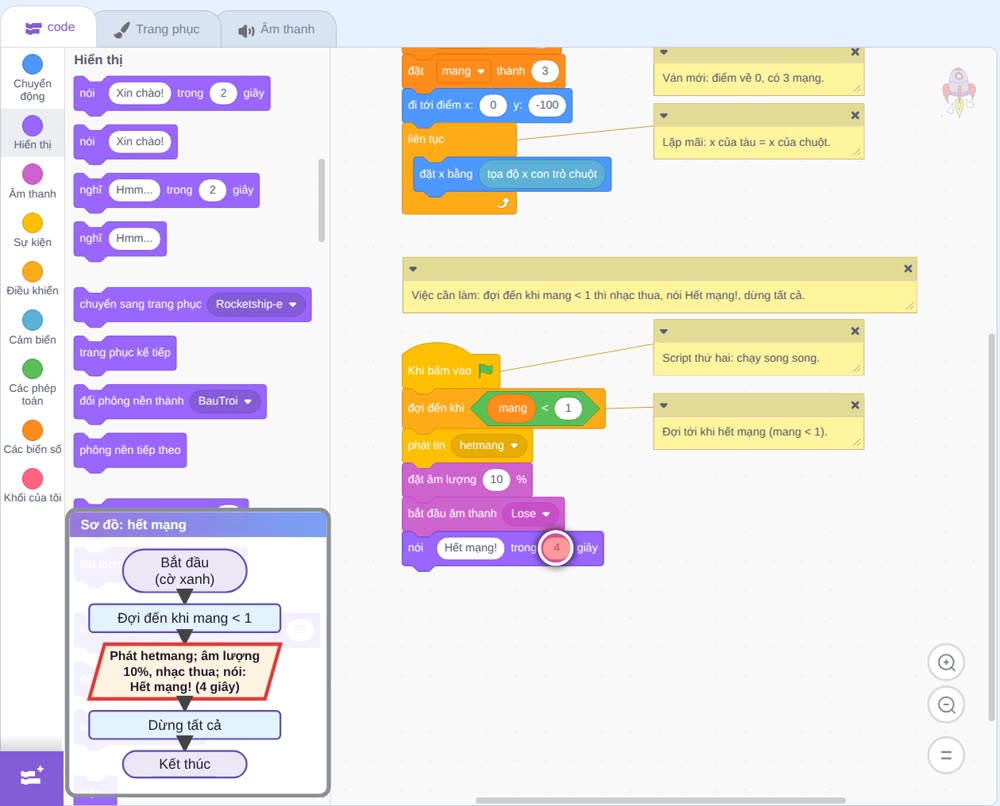The width and height of the screenshot is (1000, 806).
Task: Collapse the 'Việc cần làm' comment
Action: (x=413, y=269)
